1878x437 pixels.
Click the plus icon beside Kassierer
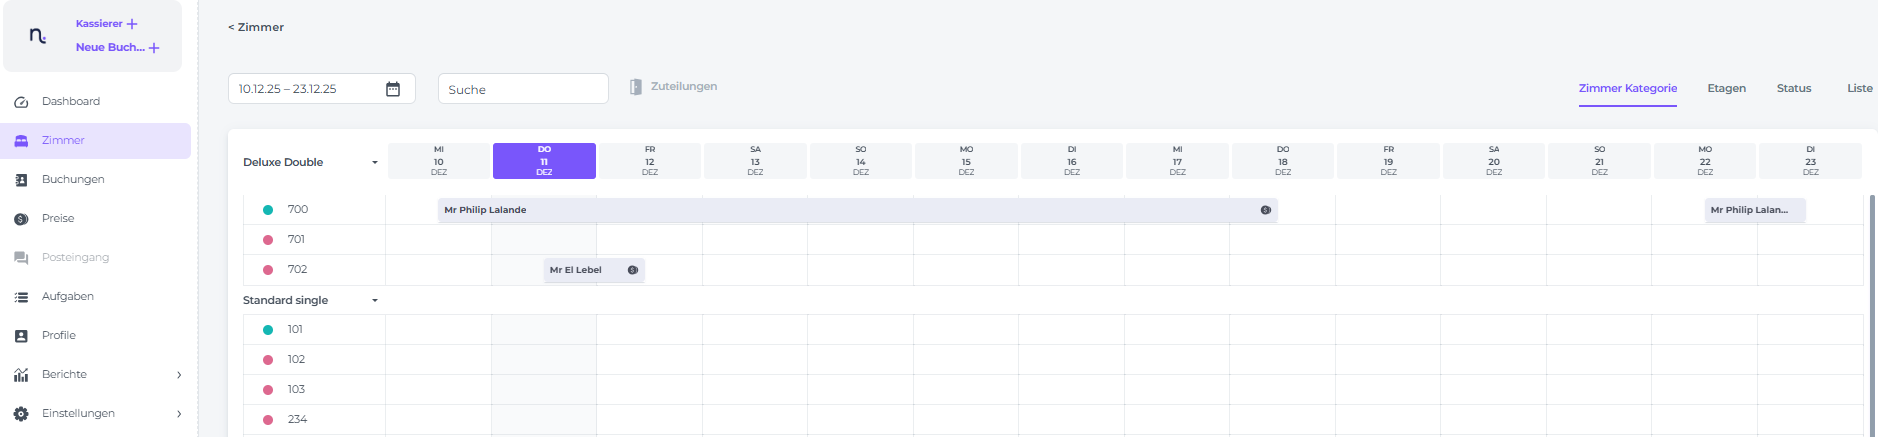132,24
